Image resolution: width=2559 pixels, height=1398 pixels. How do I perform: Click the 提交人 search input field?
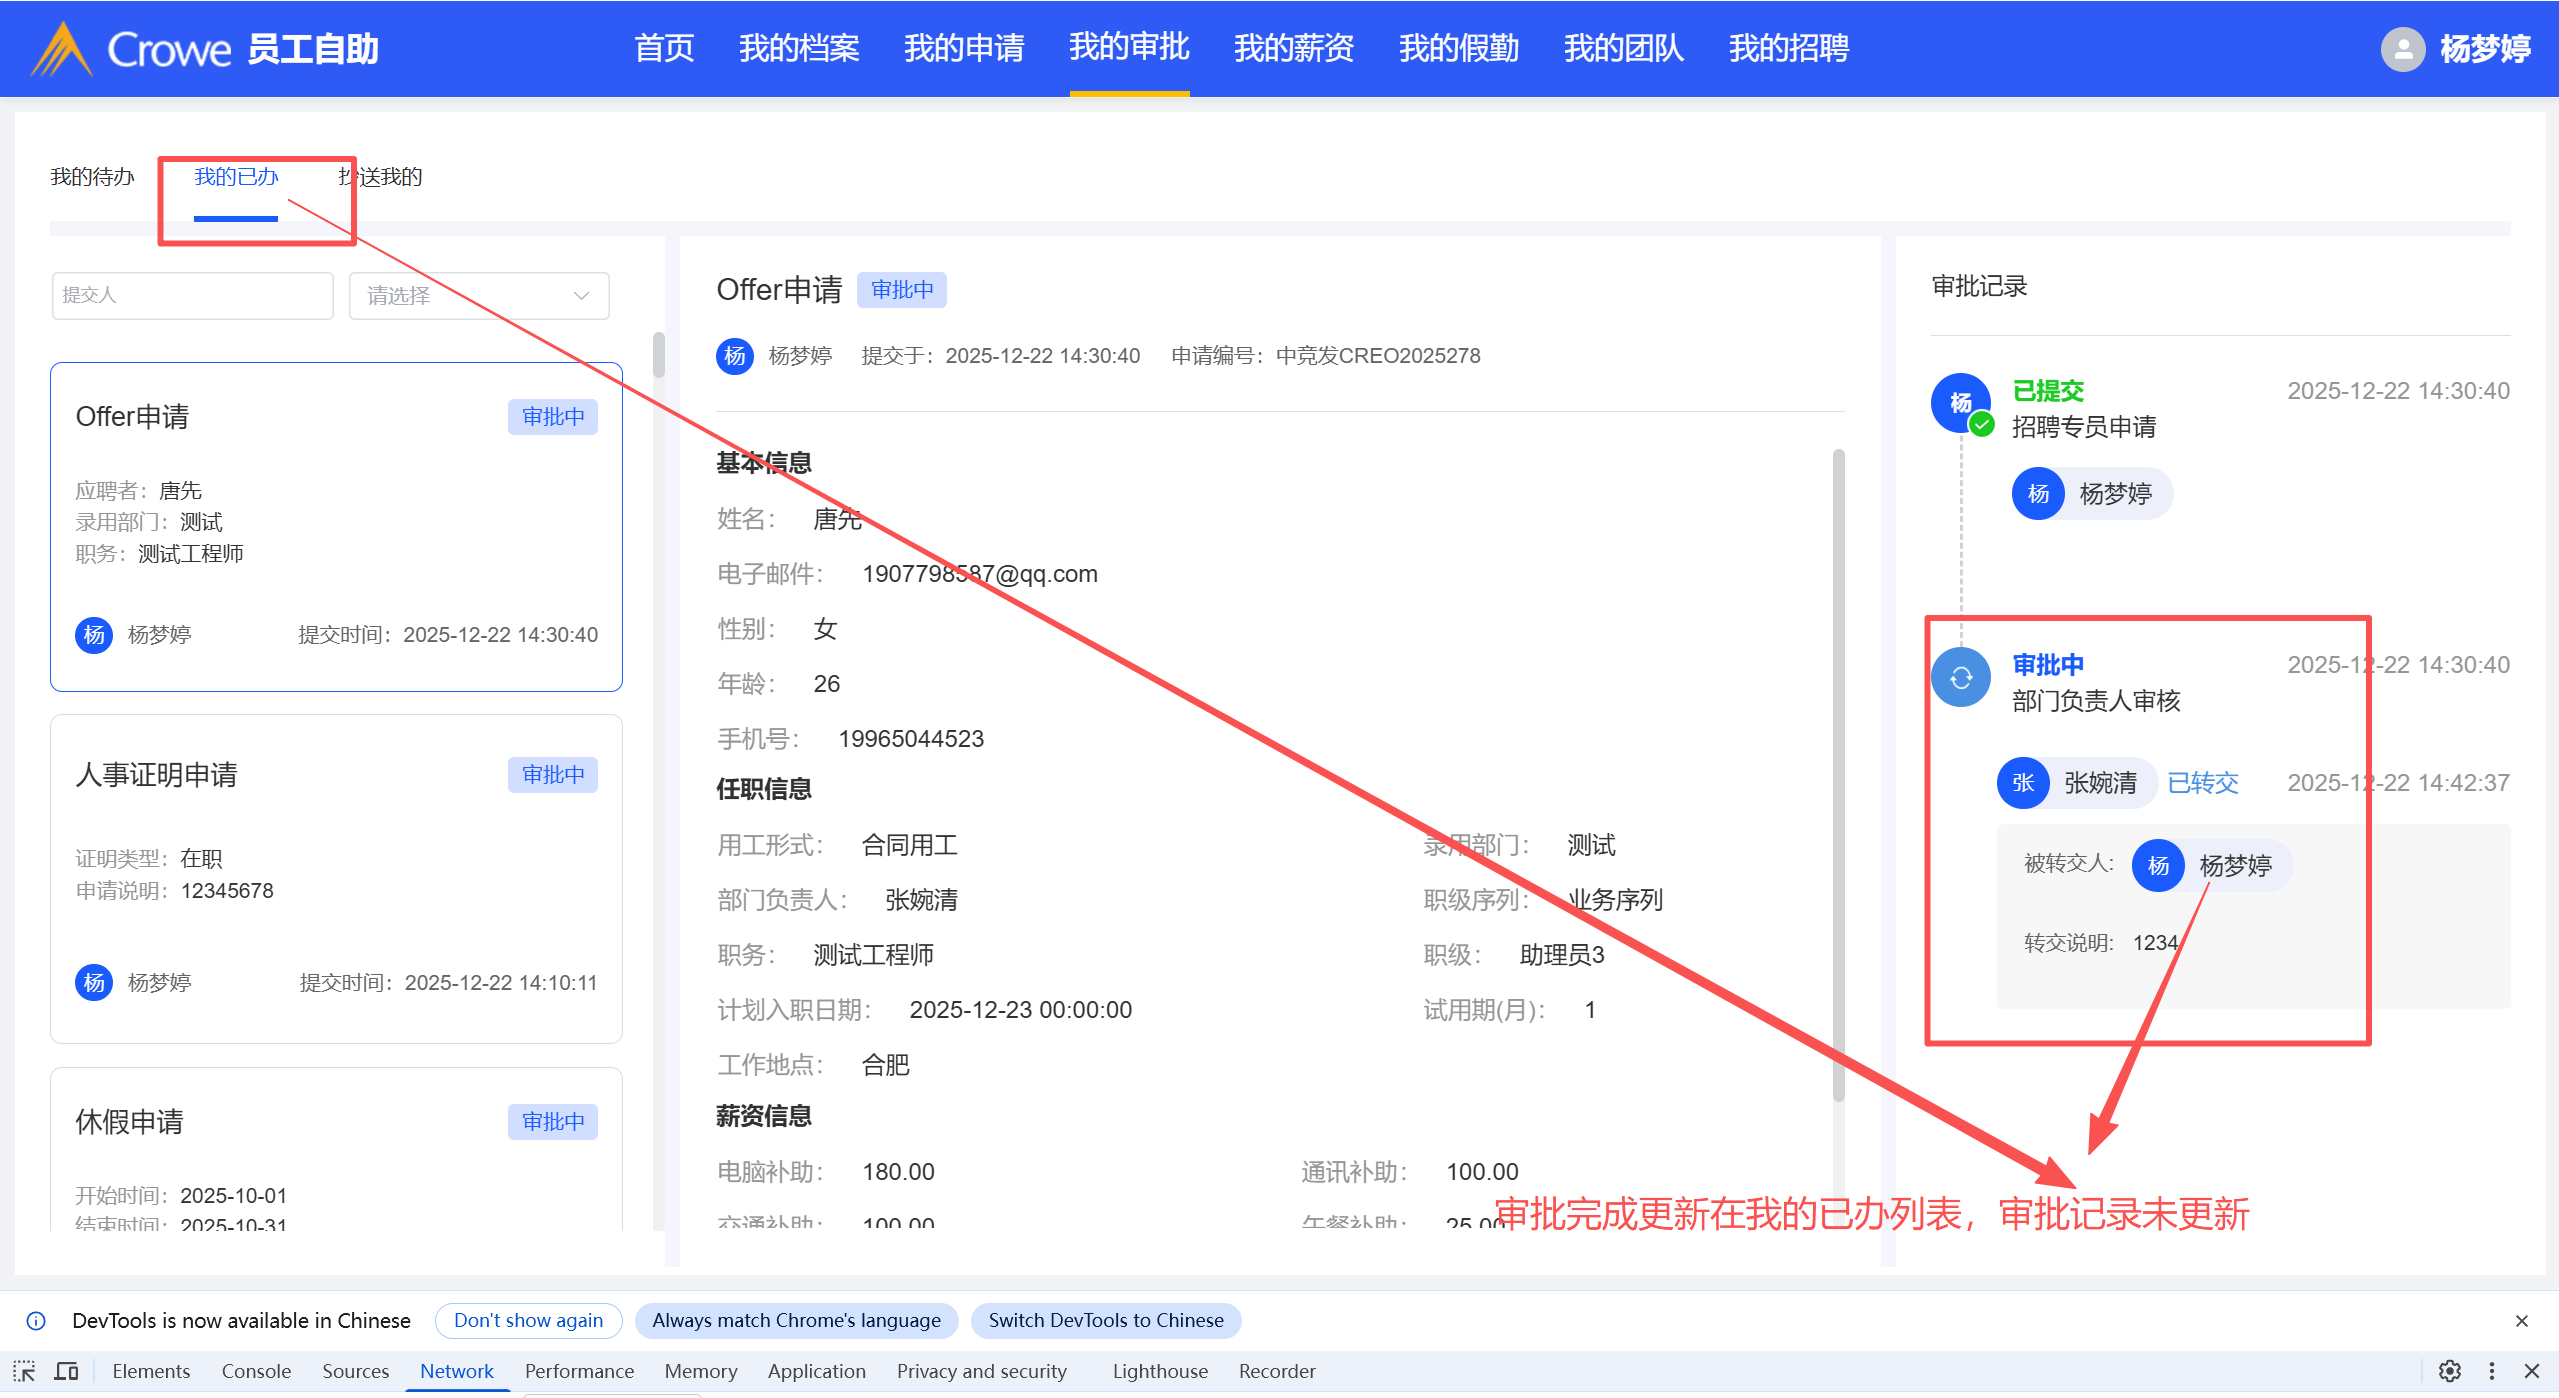coord(192,296)
